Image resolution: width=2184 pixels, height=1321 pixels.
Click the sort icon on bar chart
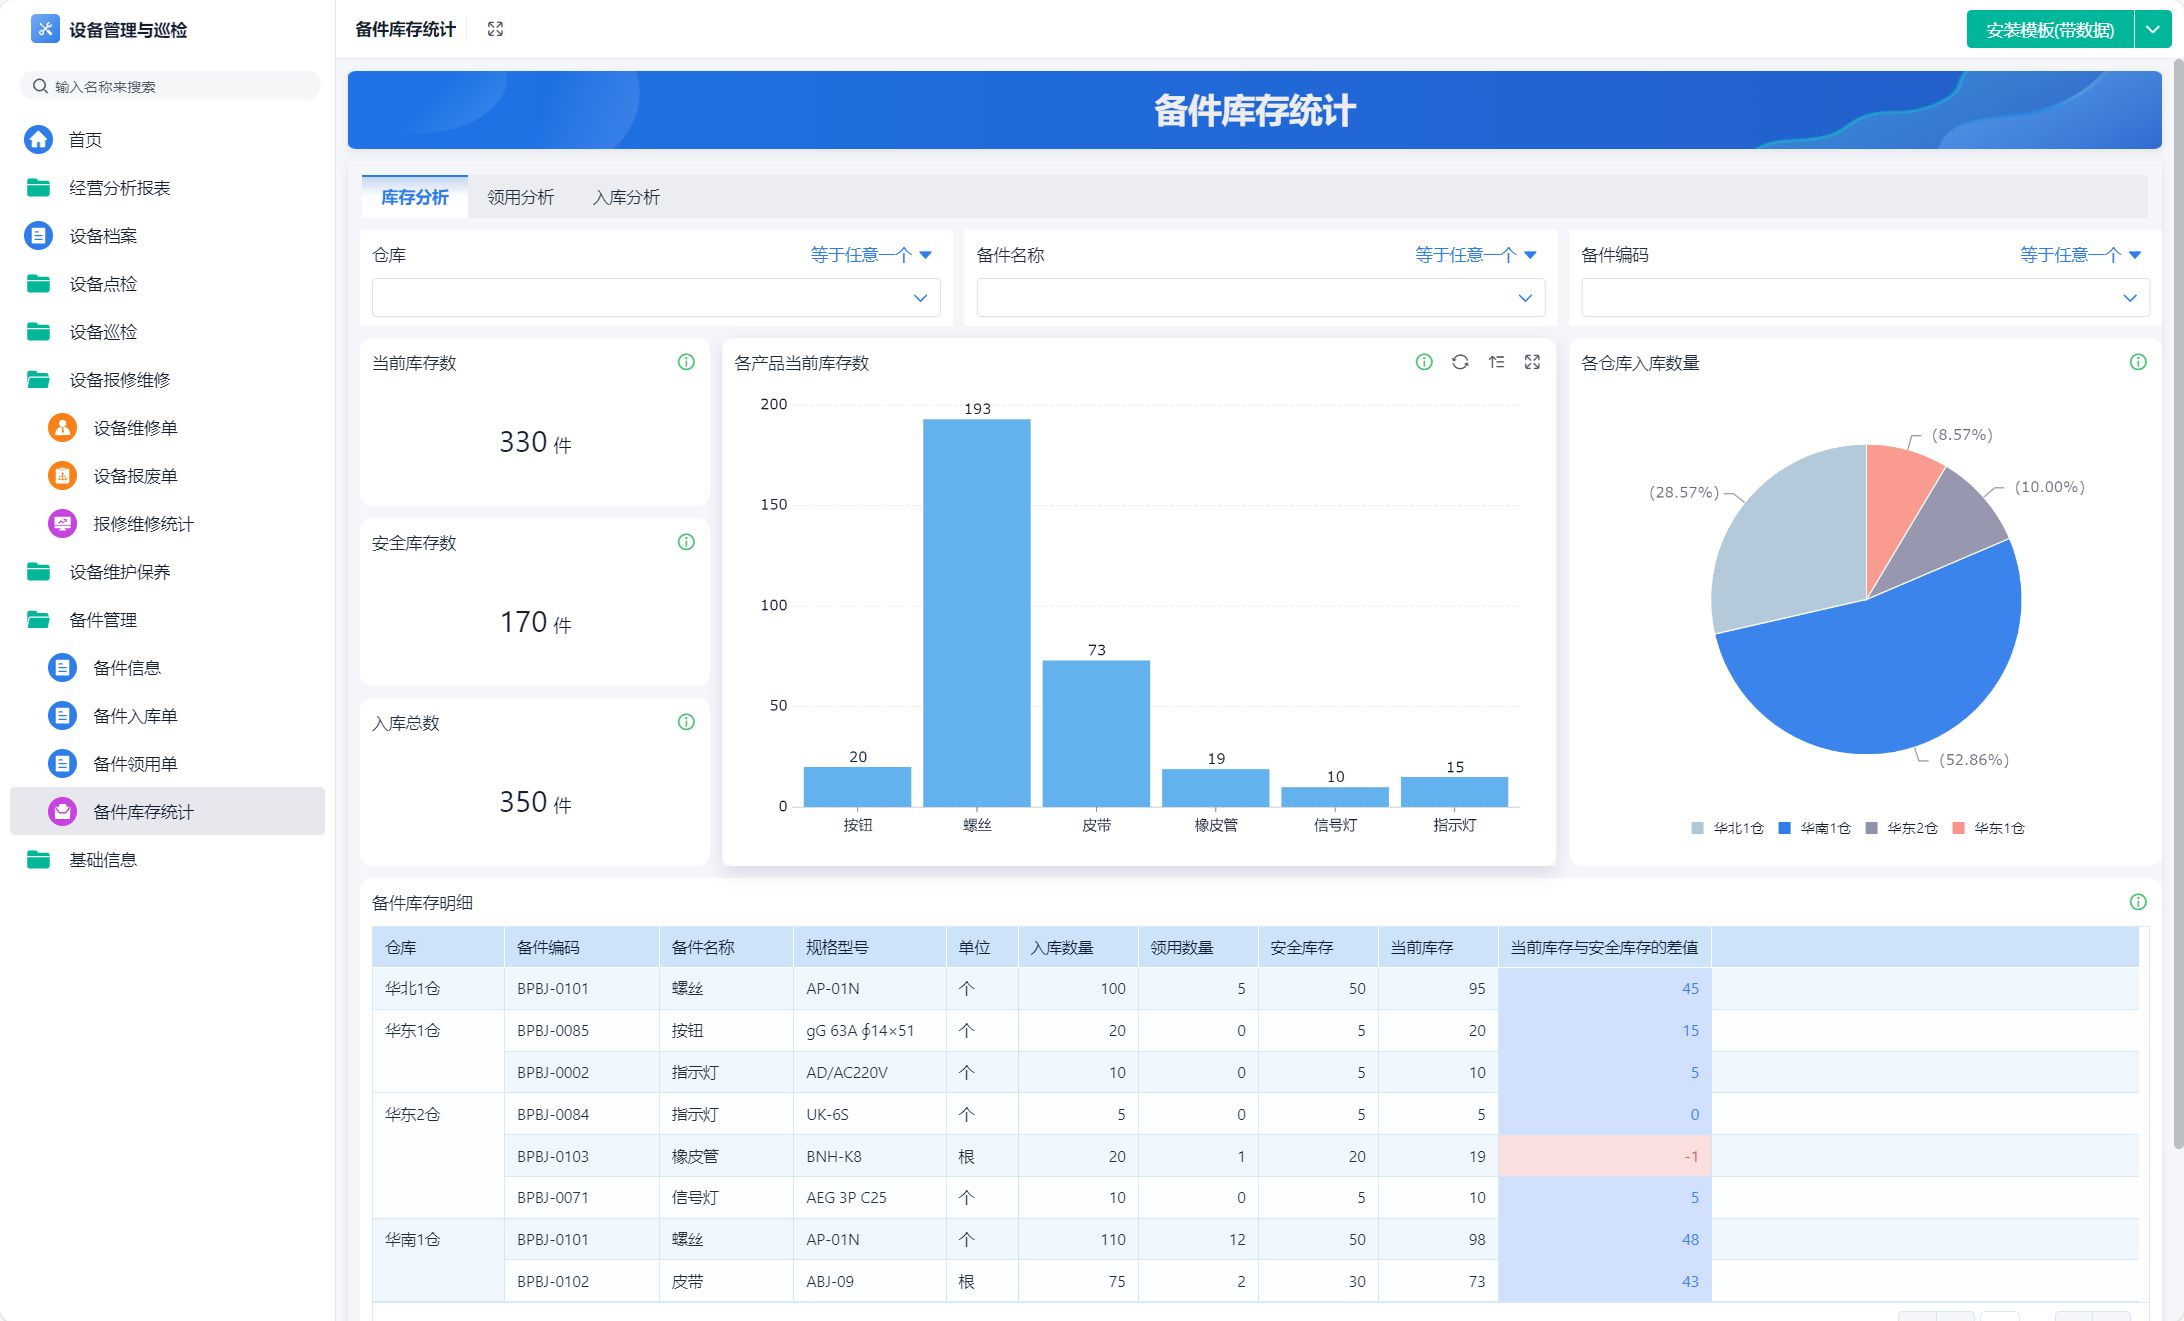pyautogui.click(x=1496, y=362)
